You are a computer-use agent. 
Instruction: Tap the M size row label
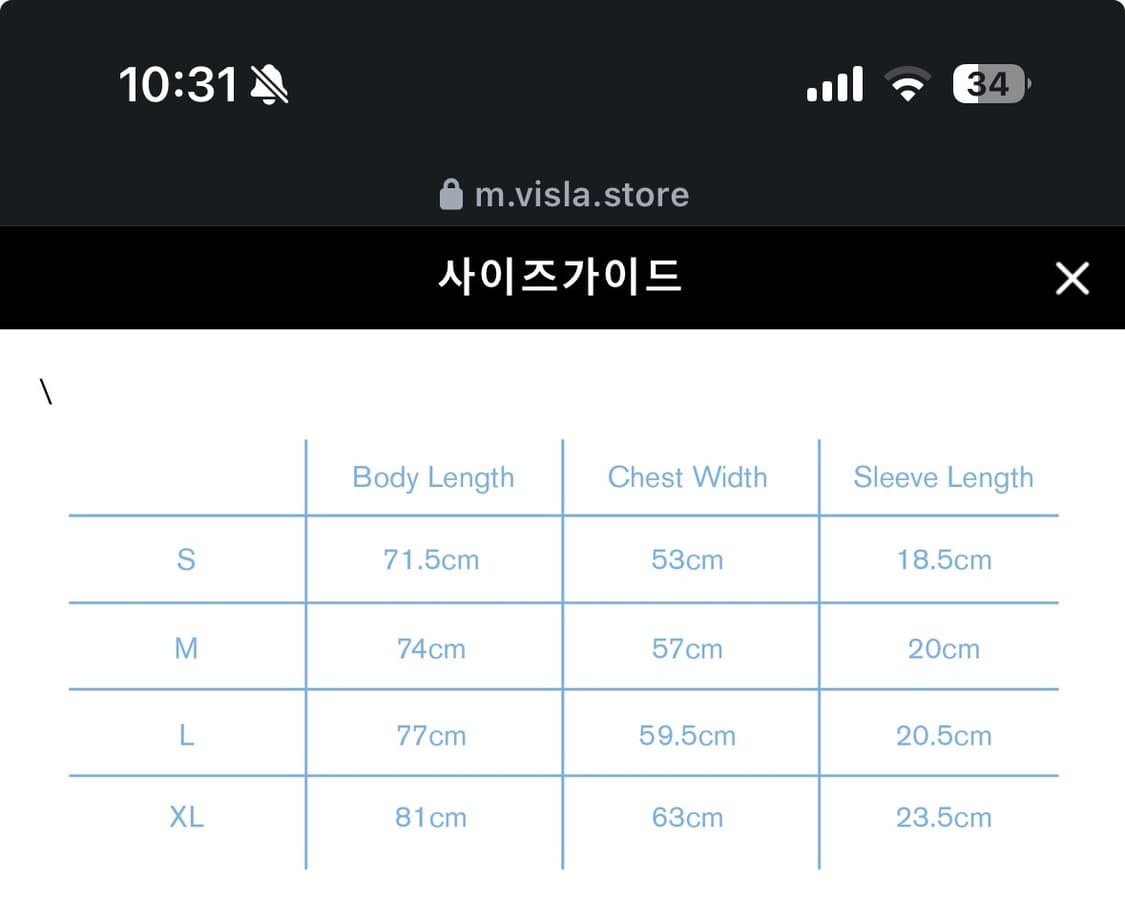click(186, 649)
